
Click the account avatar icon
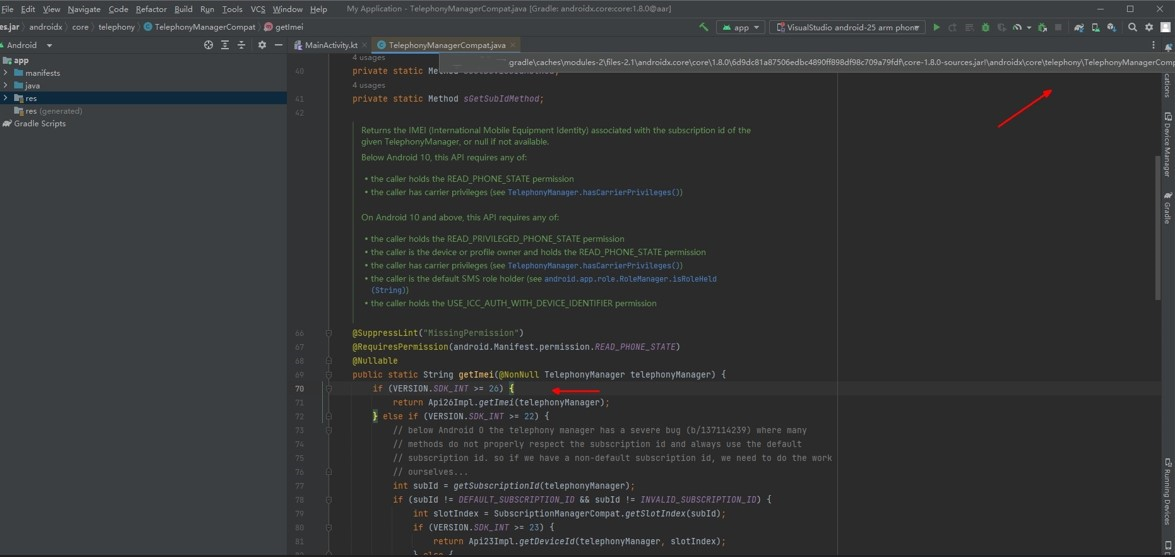[x=1165, y=27]
